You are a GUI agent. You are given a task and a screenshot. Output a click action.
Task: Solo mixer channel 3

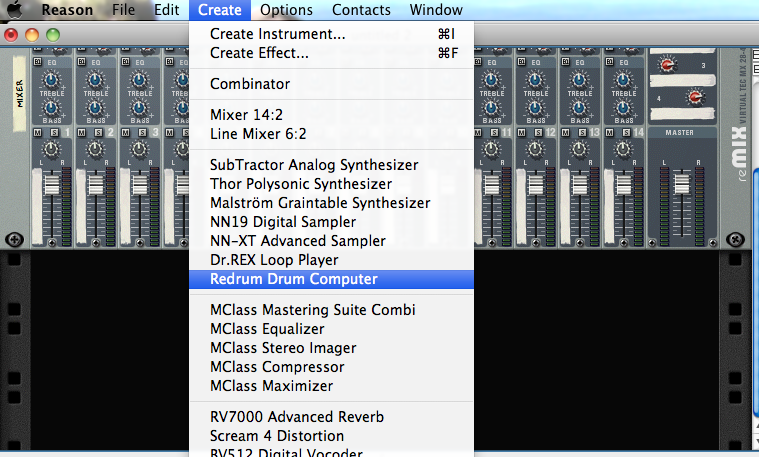[x=142, y=132]
